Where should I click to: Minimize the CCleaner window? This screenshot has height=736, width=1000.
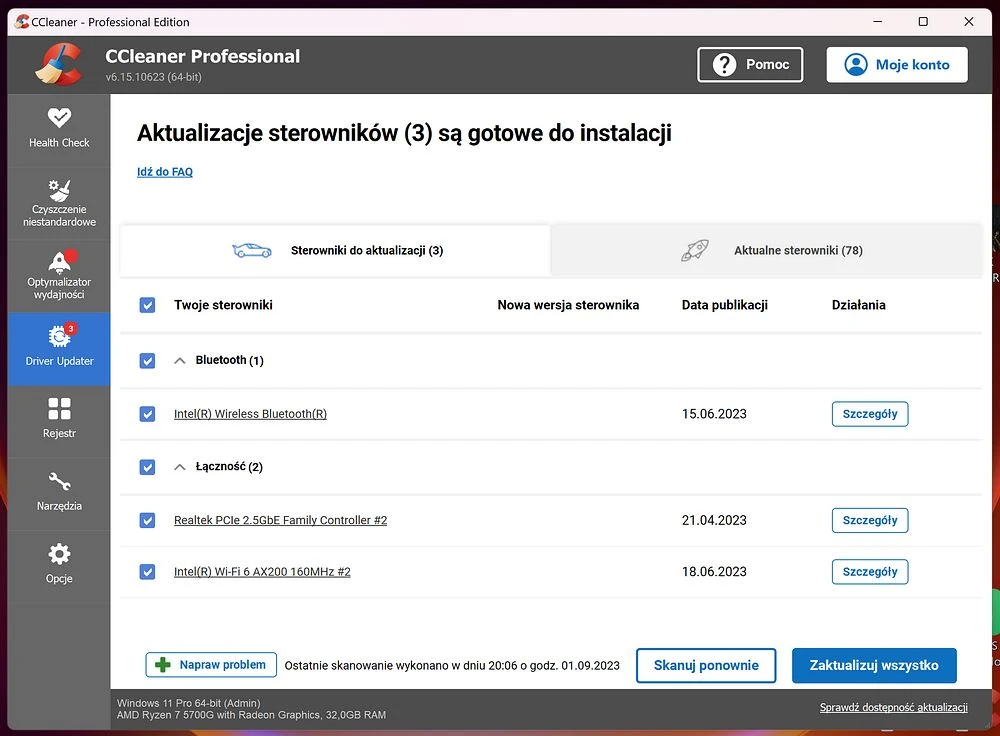[878, 22]
